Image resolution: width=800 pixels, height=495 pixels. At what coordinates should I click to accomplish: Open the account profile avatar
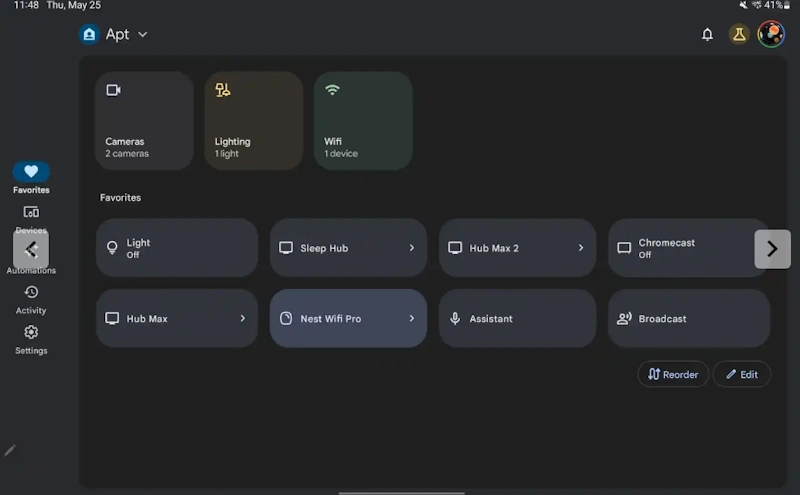(x=771, y=34)
